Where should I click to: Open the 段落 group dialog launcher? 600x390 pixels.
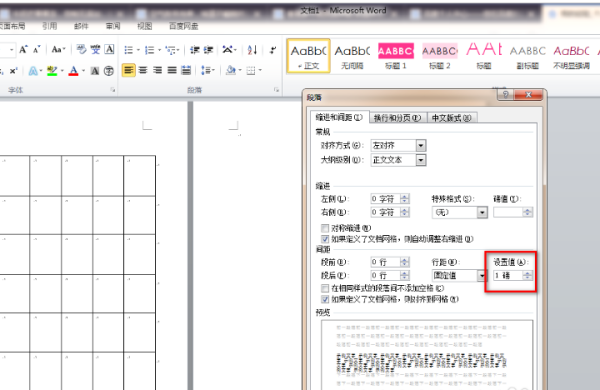click(276, 90)
